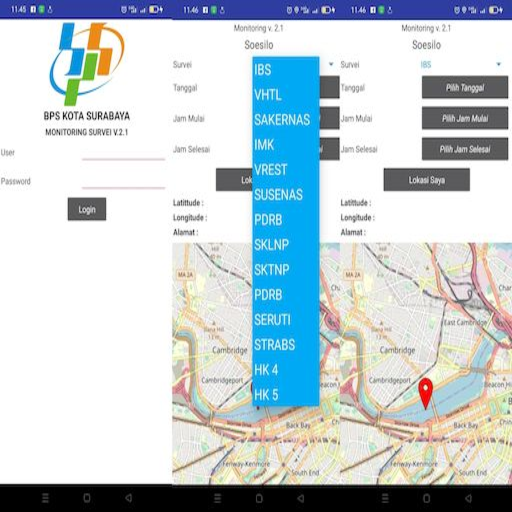Tap Android home button on right screen
This screenshot has height=512, width=512.
pyautogui.click(x=427, y=498)
